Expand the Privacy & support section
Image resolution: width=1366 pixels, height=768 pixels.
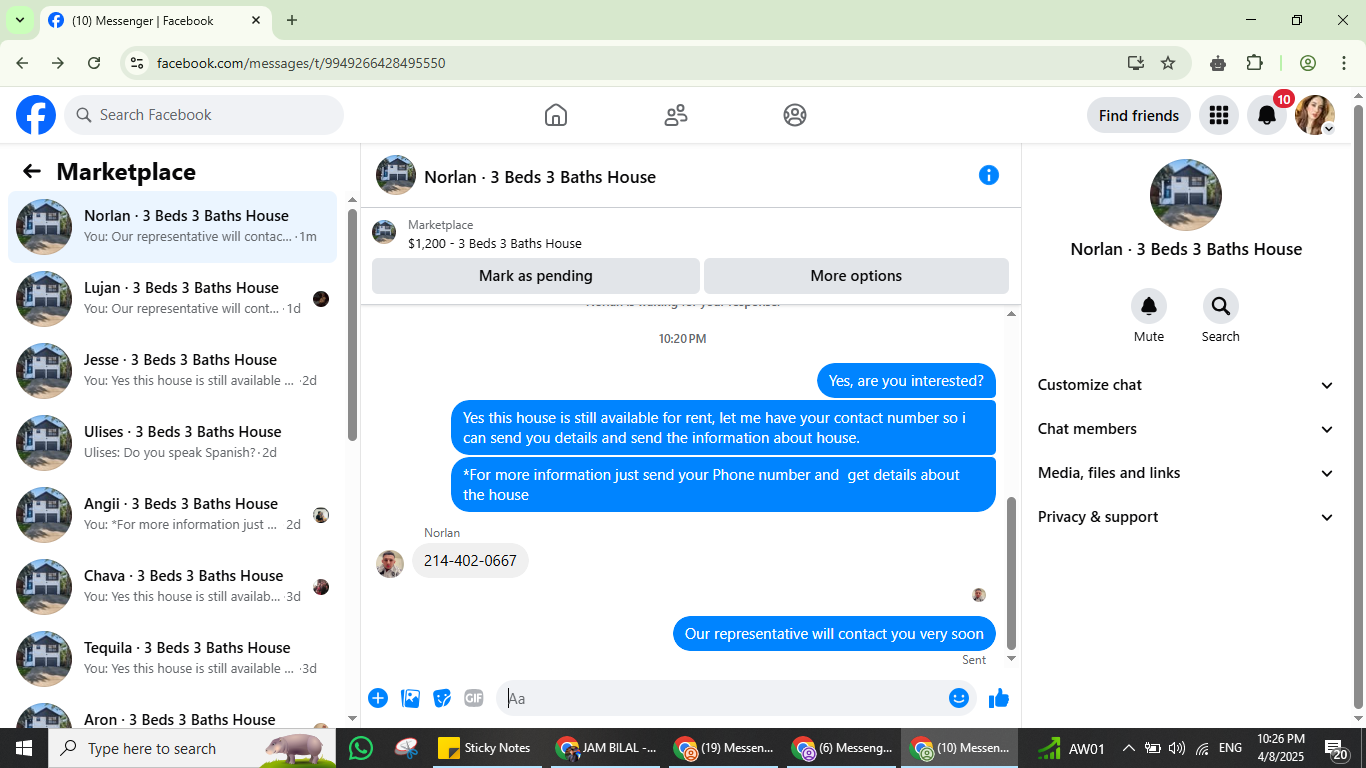[x=1186, y=517]
